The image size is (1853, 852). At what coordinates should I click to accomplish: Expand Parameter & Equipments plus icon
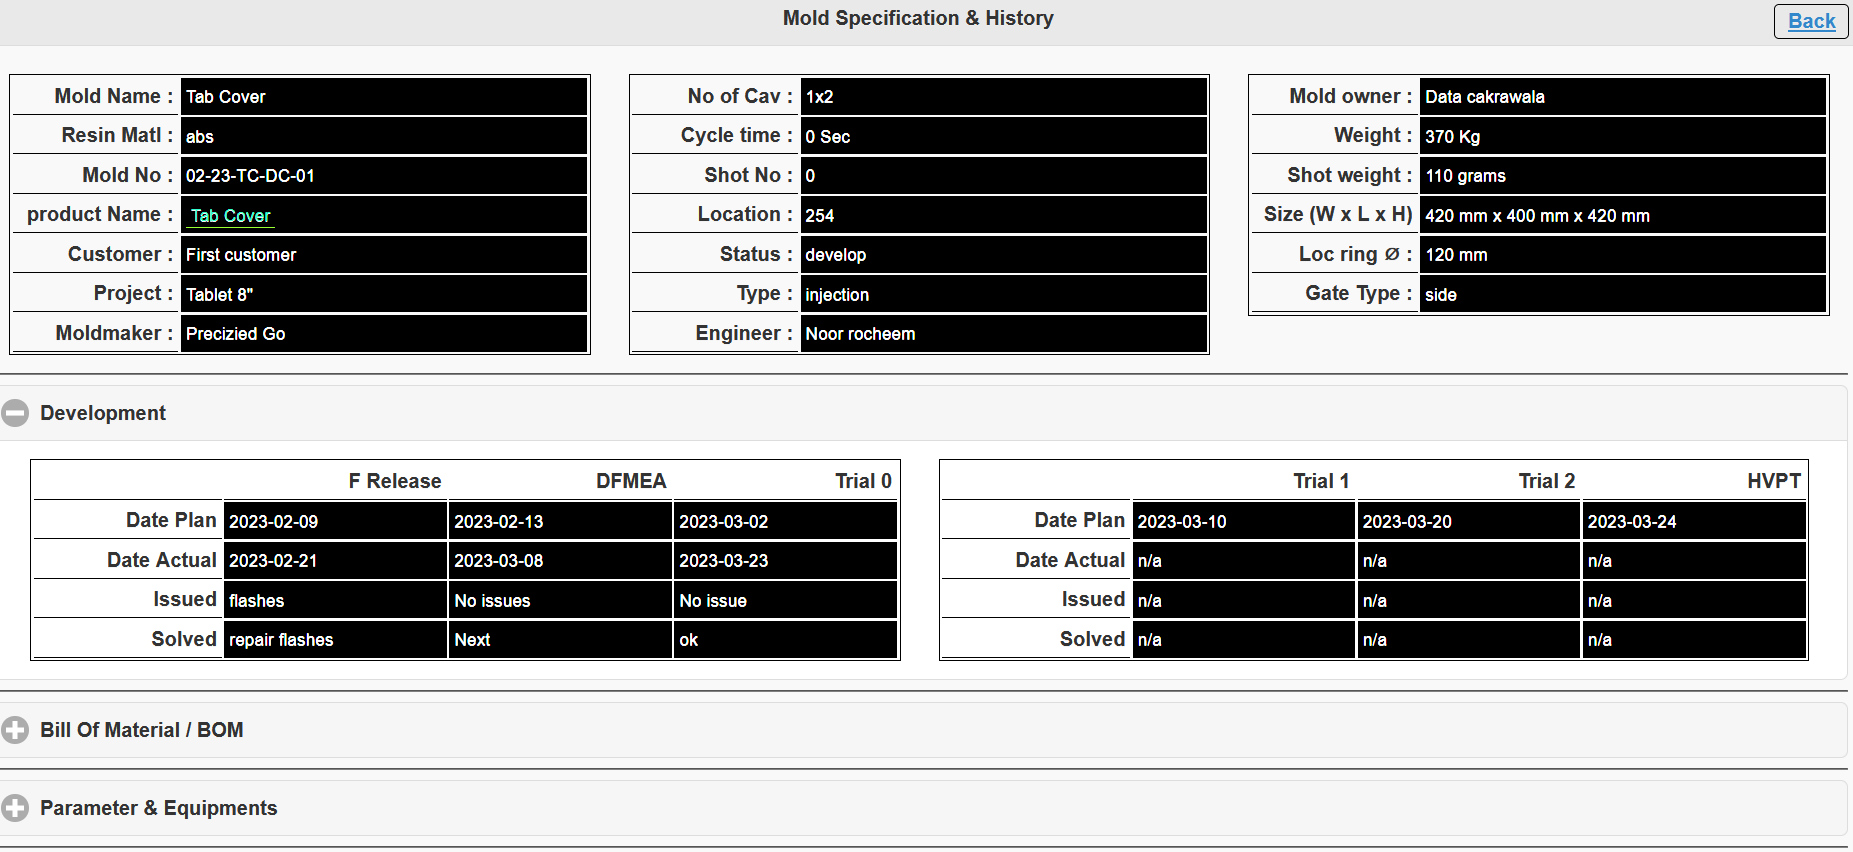tap(15, 808)
